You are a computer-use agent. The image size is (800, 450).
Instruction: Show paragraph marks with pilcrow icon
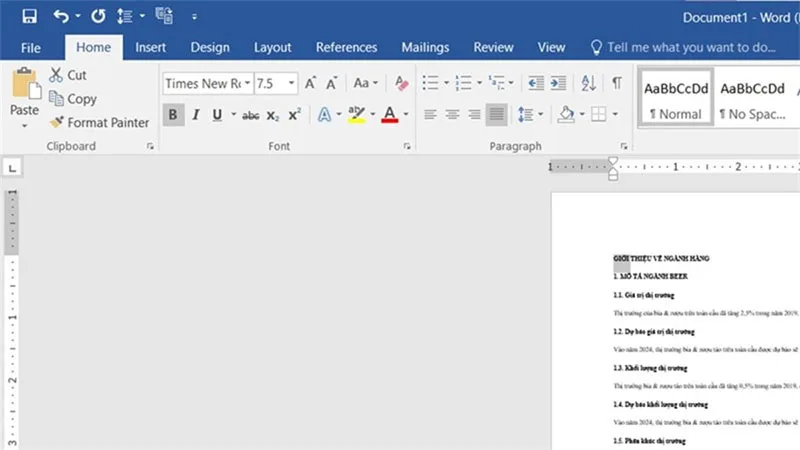(x=617, y=83)
